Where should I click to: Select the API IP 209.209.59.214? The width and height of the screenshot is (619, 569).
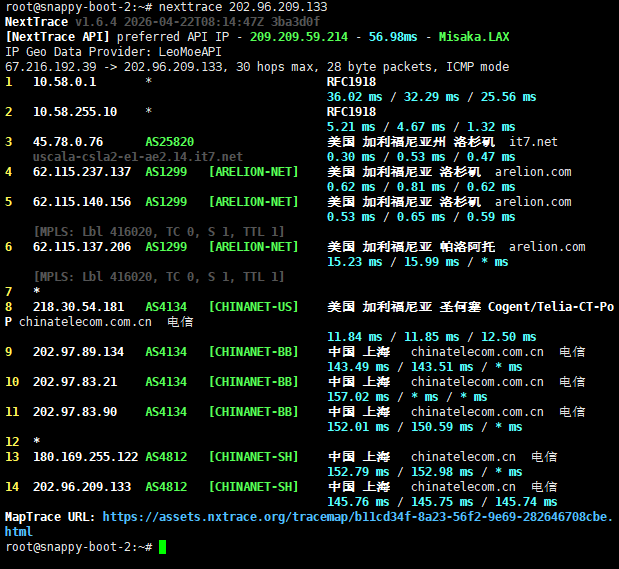pyautogui.click(x=299, y=37)
